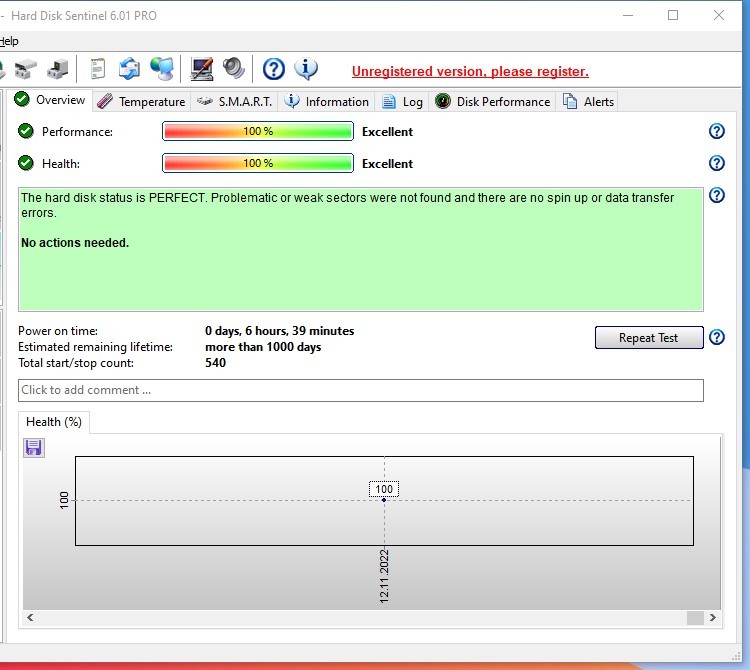
Task: Click the help icon on Health row
Action: [717, 163]
